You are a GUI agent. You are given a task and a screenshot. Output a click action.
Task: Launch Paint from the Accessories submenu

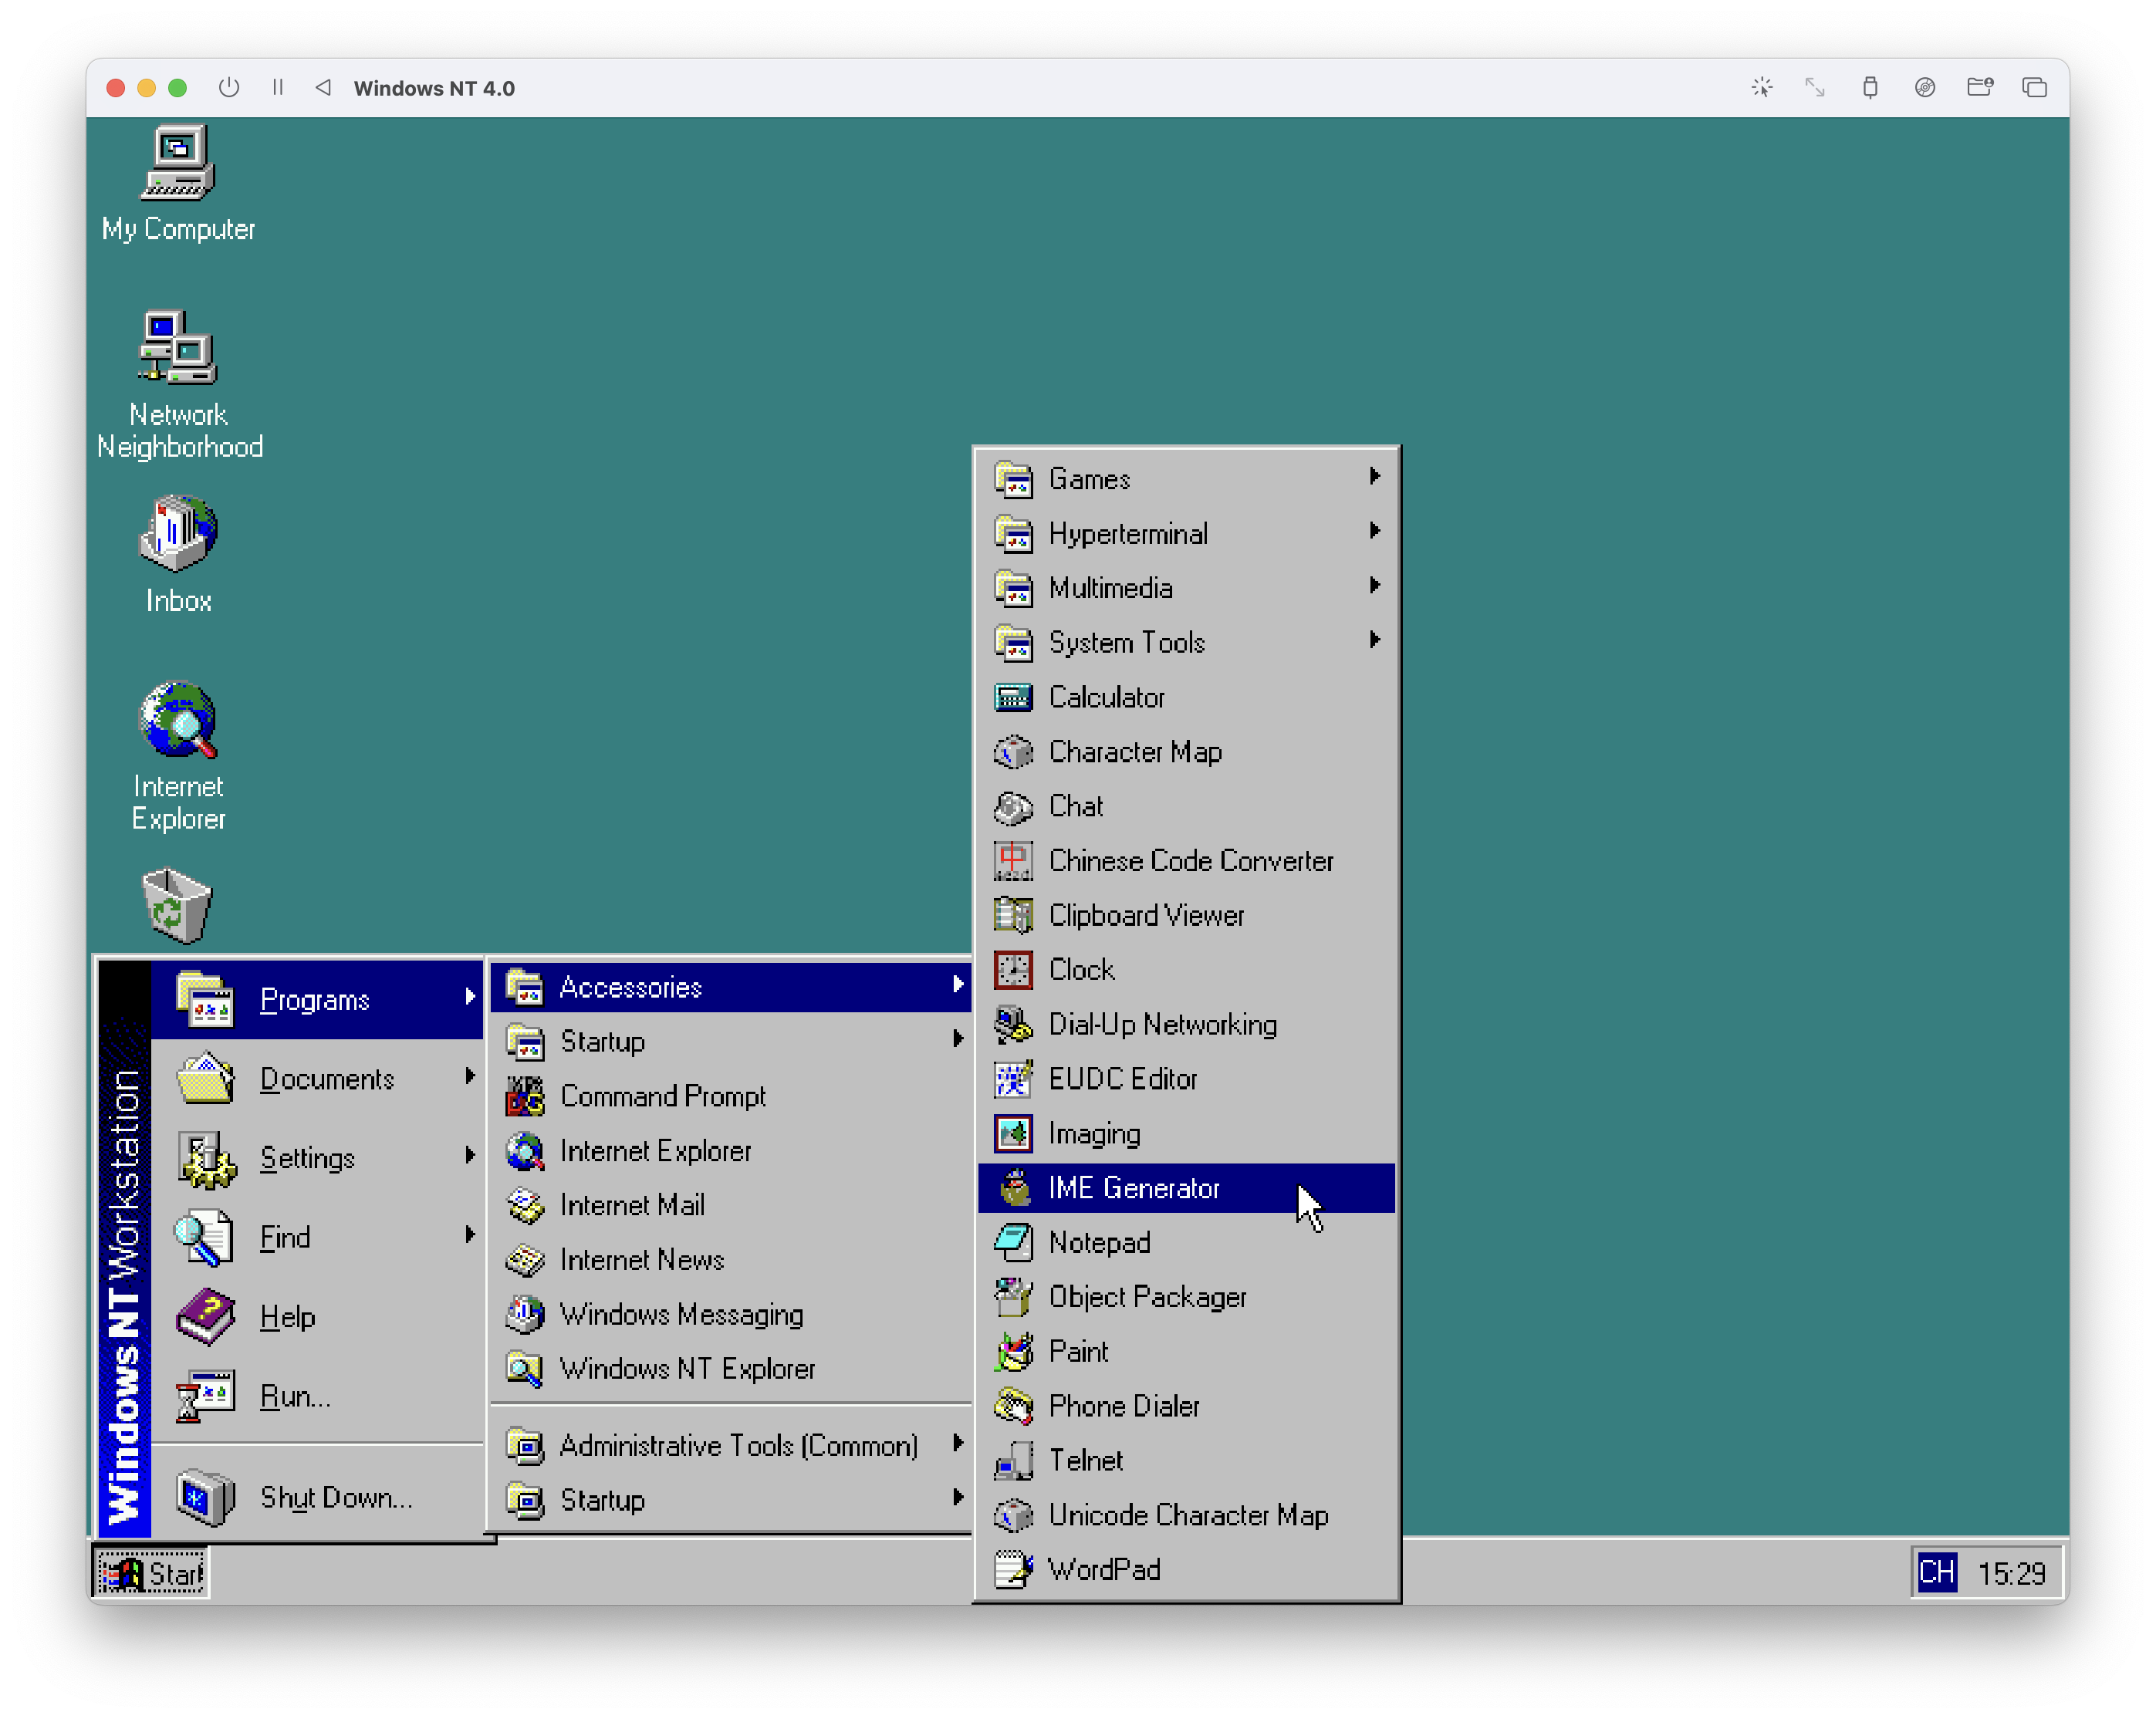click(x=1078, y=1351)
